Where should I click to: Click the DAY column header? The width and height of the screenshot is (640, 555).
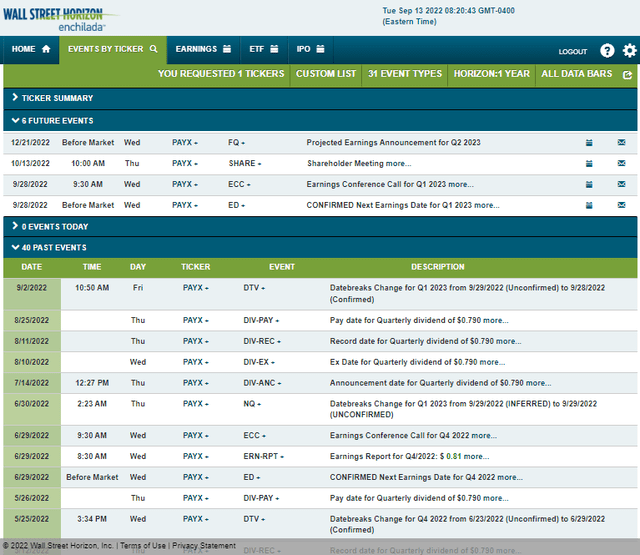138,267
